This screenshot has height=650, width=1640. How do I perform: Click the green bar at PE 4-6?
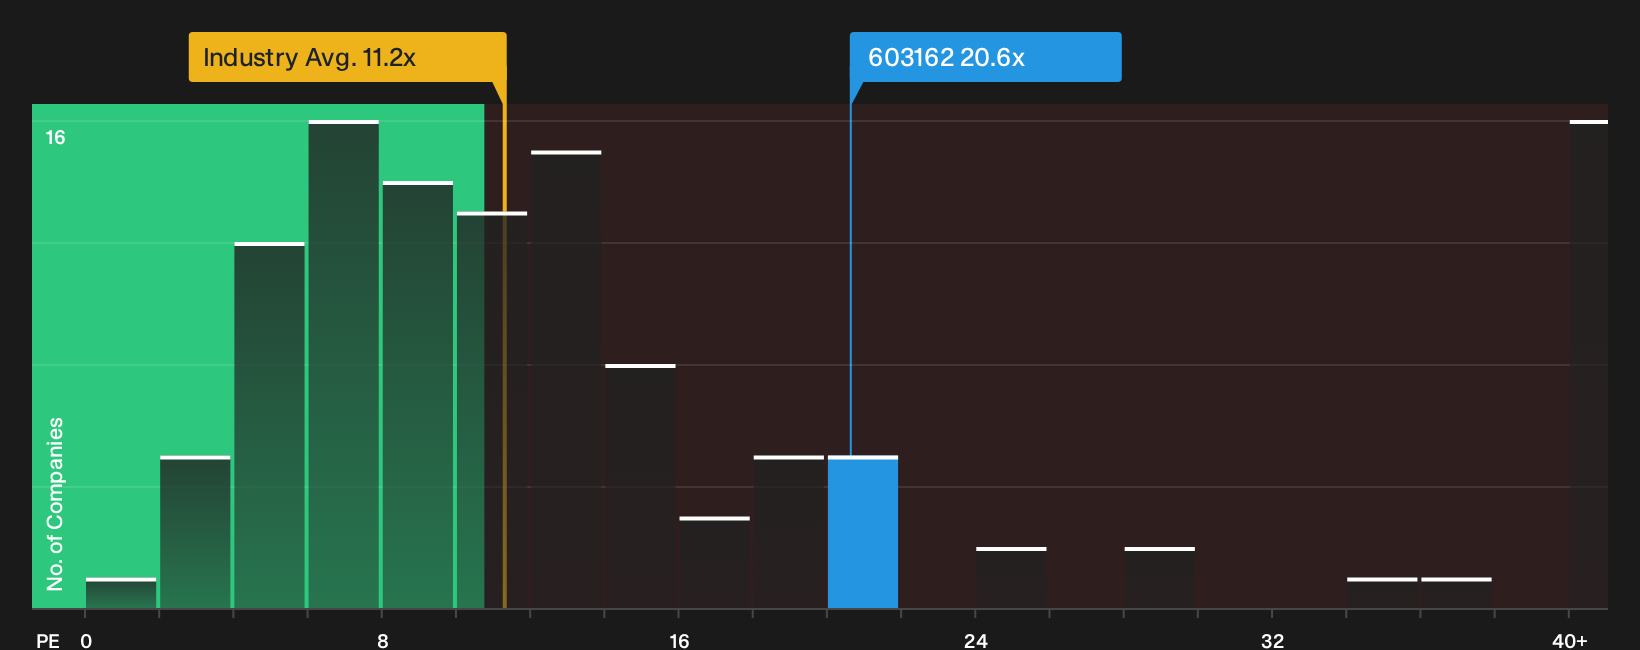point(269,425)
